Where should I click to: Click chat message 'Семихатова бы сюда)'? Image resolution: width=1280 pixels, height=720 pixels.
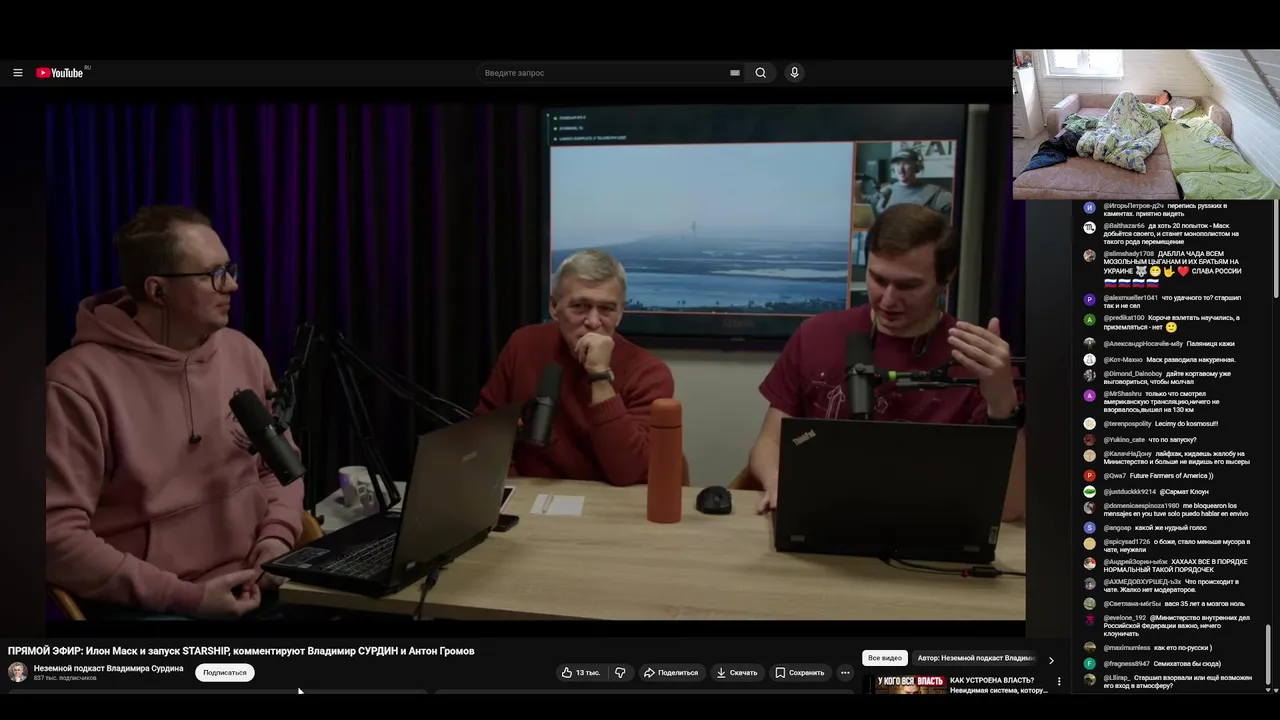pos(1187,664)
